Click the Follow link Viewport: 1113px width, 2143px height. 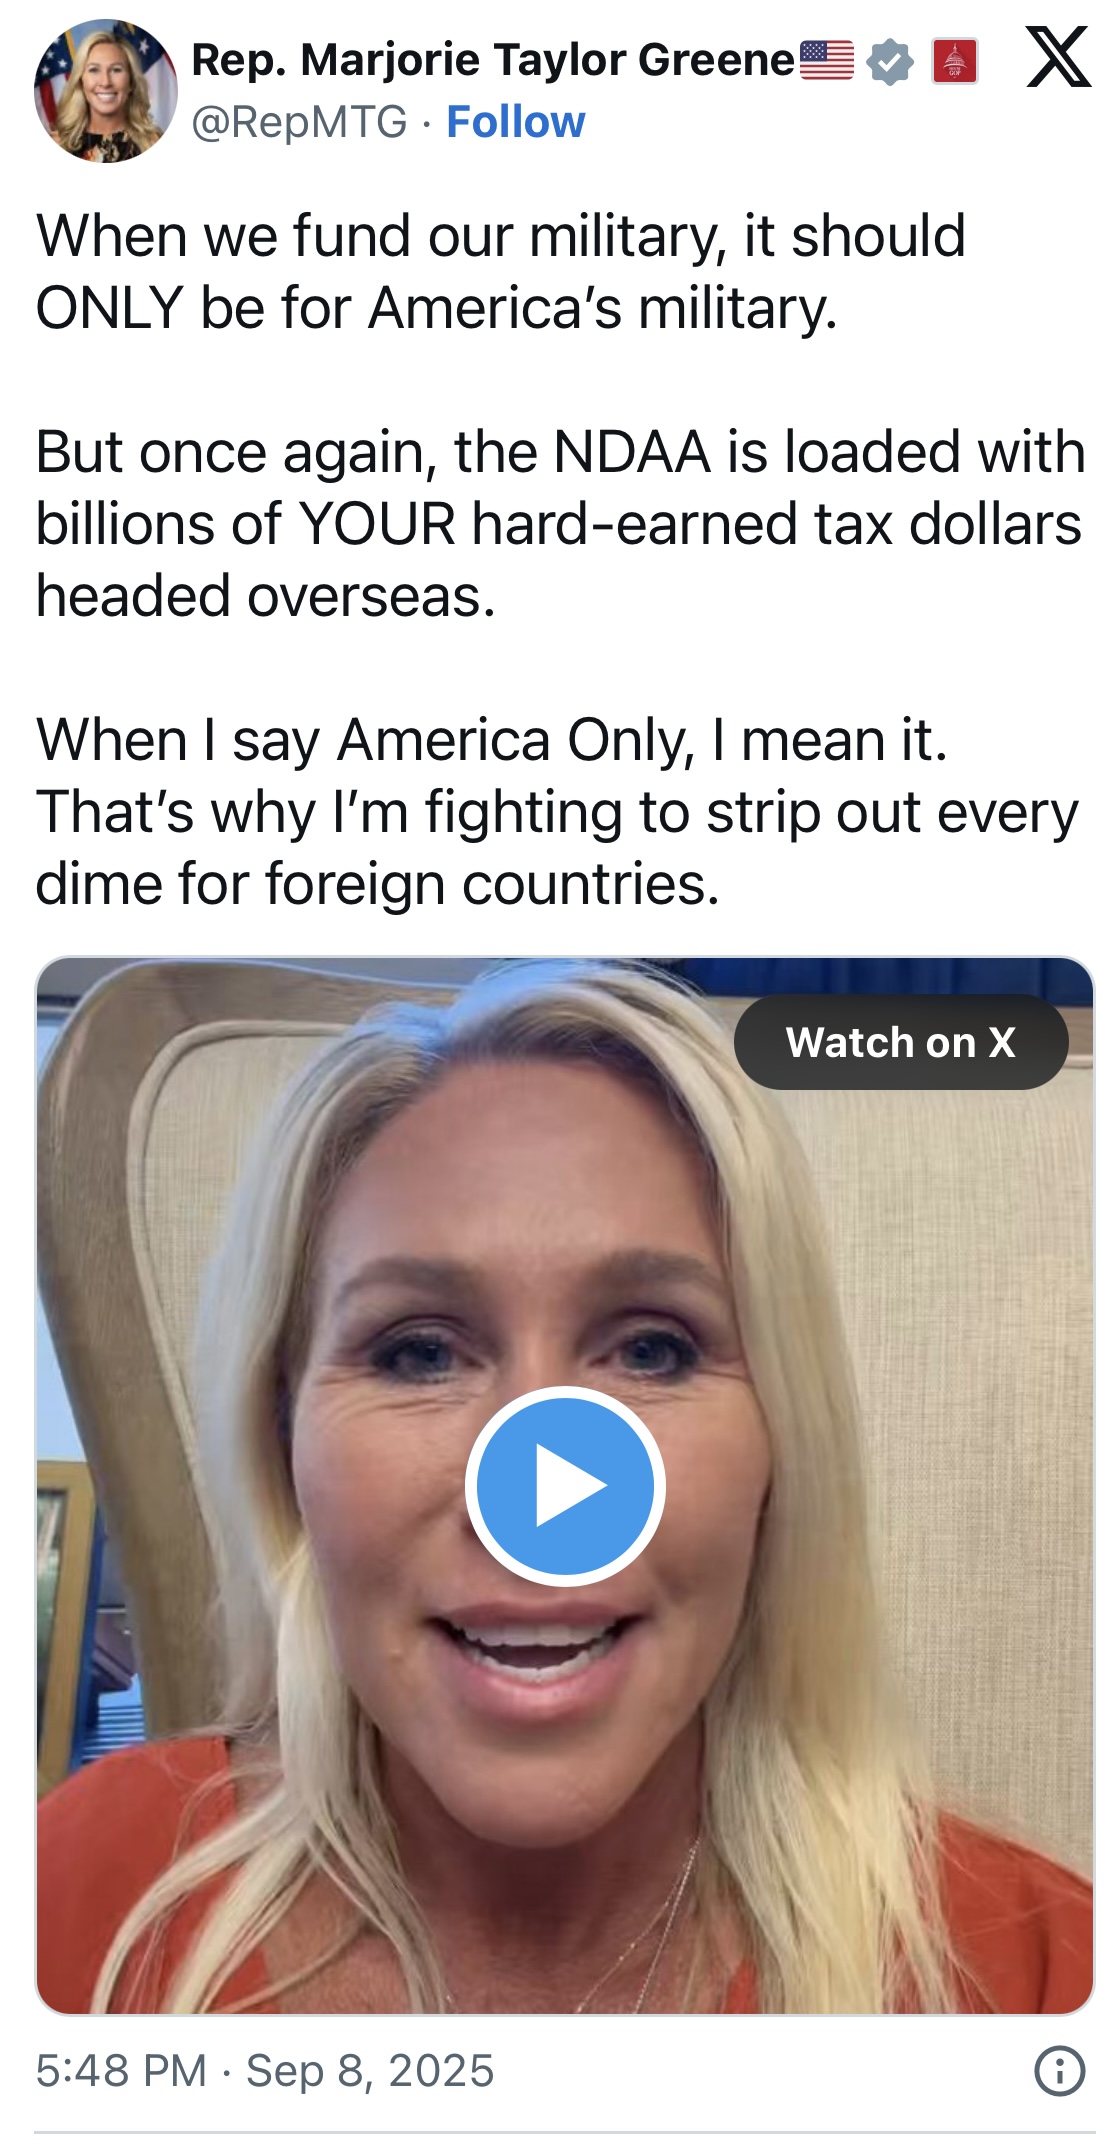point(516,122)
